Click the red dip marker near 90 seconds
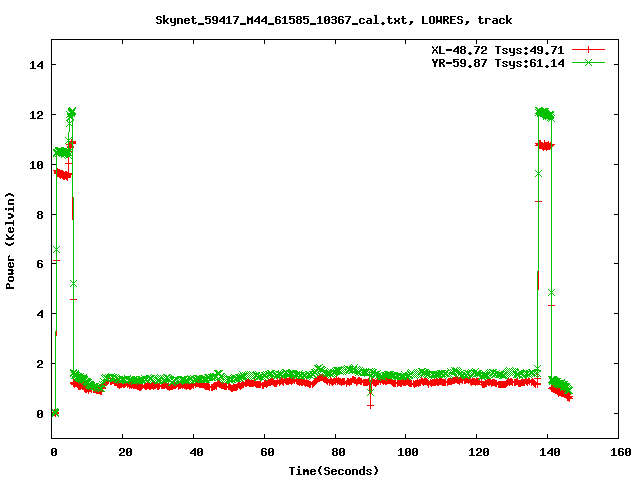This screenshot has height=480, width=640. [370, 406]
